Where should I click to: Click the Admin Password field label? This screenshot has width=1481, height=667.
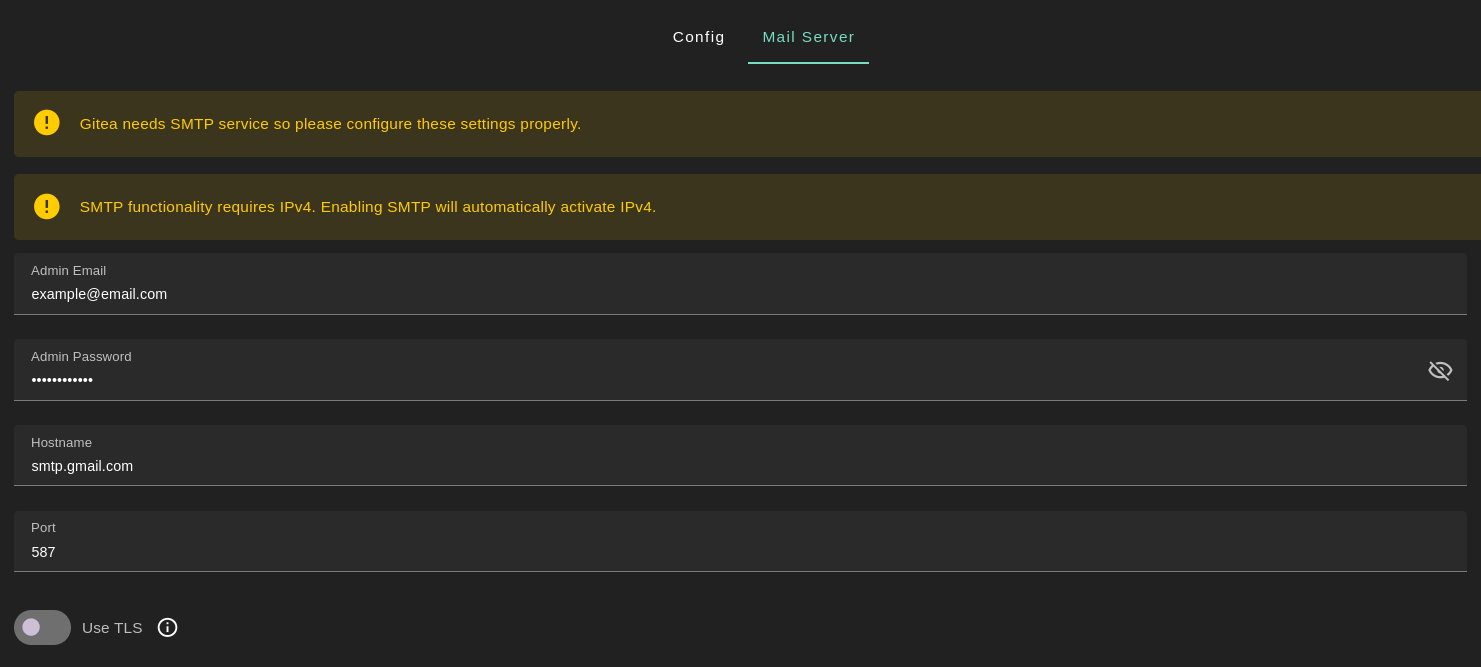pos(81,357)
